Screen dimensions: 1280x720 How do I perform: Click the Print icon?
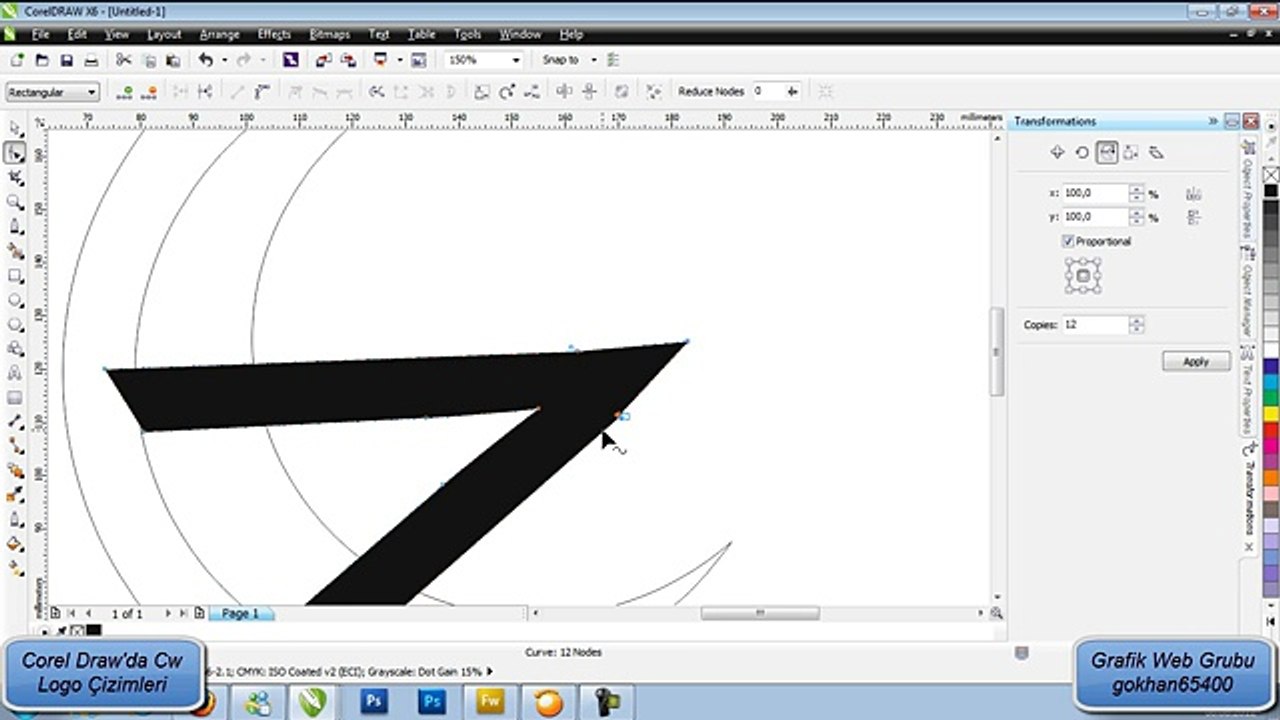(91, 60)
